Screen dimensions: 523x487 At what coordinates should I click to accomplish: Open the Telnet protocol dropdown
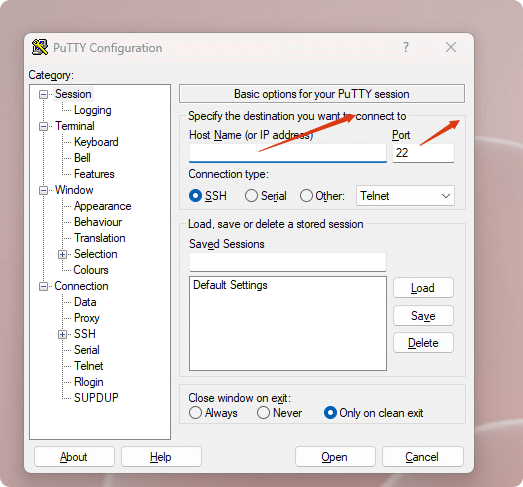(405, 196)
